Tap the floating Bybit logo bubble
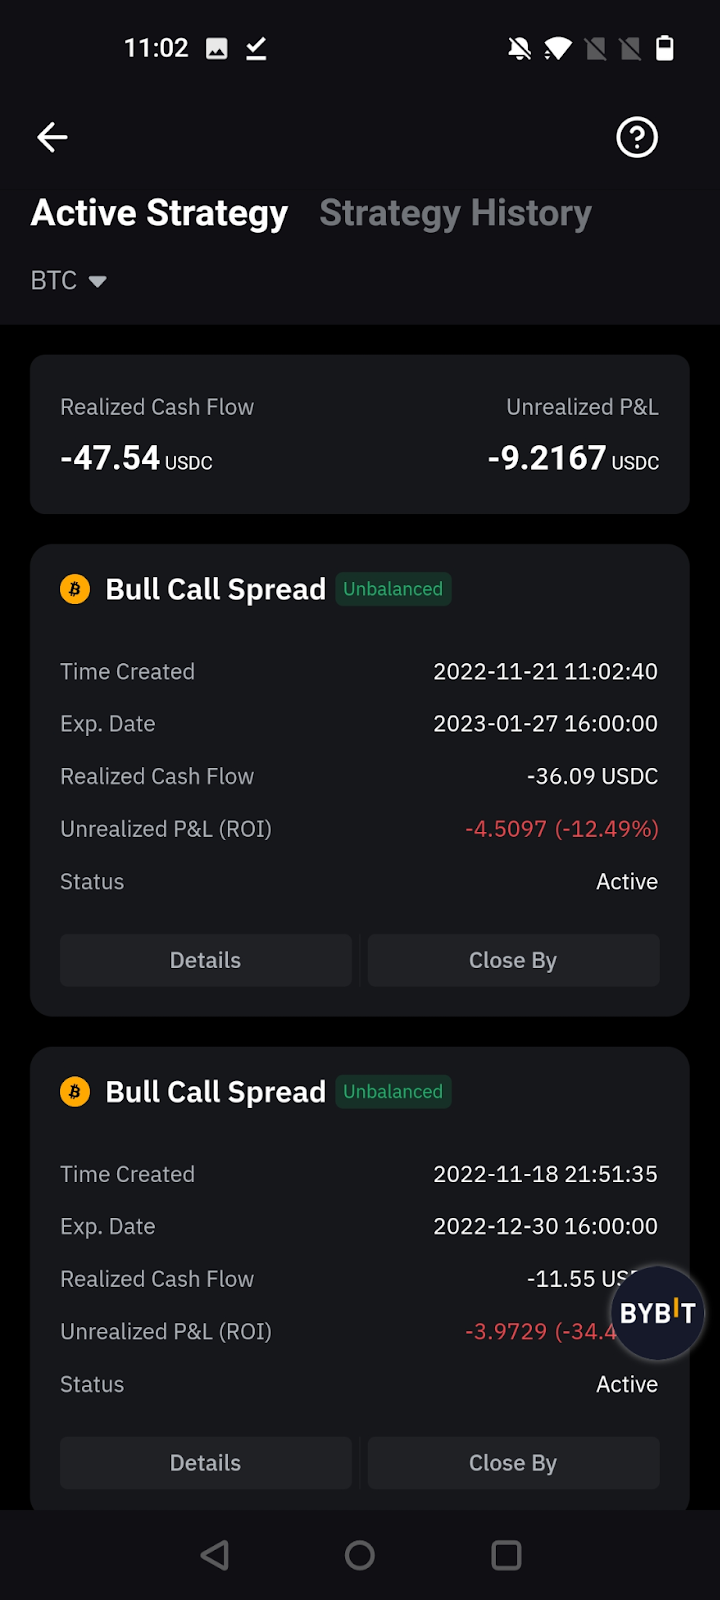This screenshot has height=1600, width=720. click(x=657, y=1313)
